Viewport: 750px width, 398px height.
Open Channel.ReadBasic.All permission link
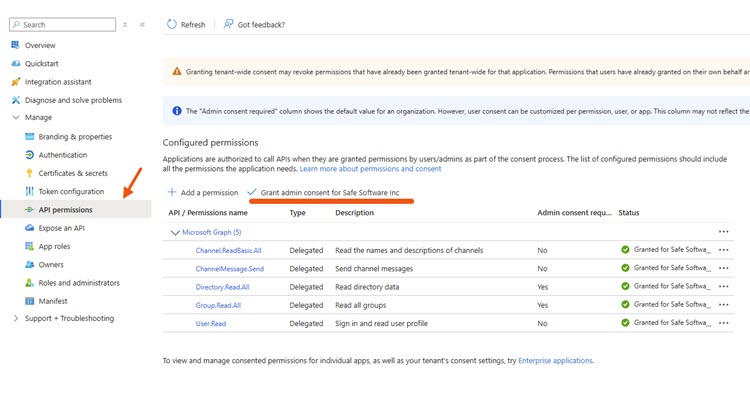click(228, 250)
